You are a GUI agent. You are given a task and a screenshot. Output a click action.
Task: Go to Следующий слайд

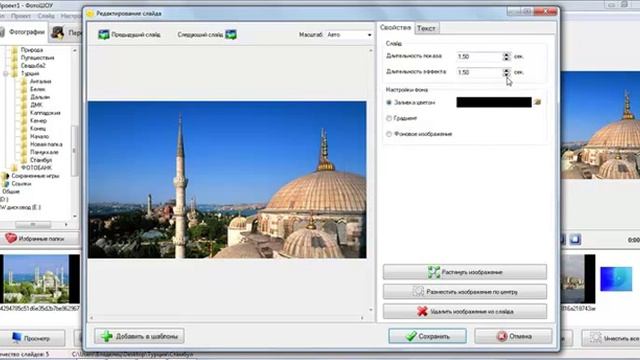point(207,35)
